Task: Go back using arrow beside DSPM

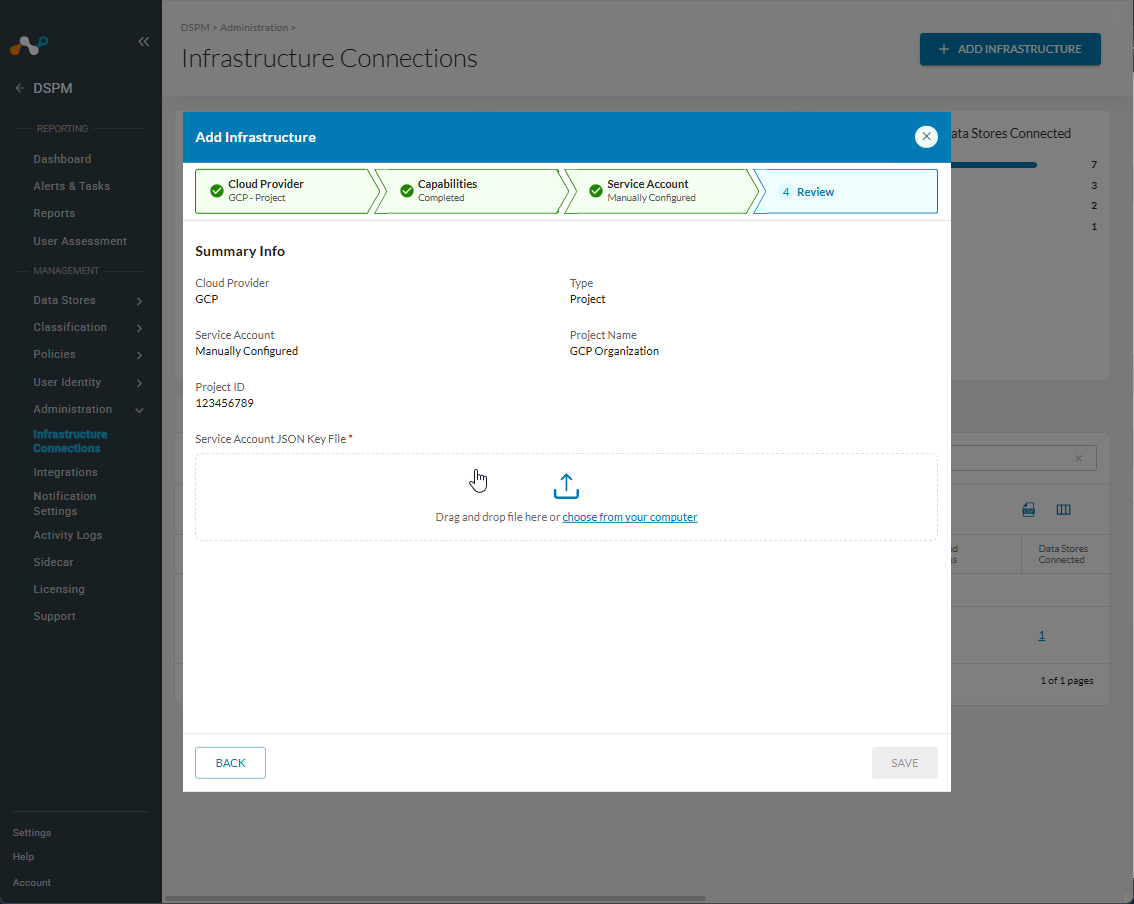Action: pos(20,88)
